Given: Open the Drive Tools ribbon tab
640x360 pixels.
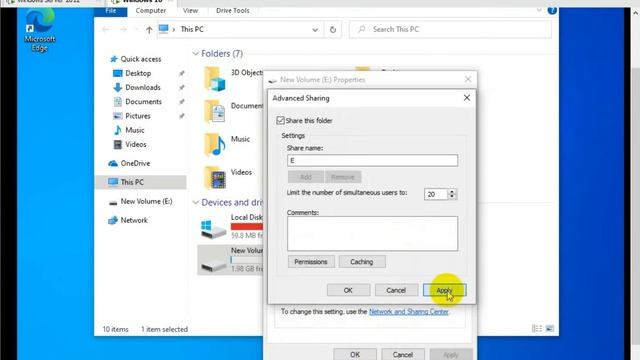Looking at the screenshot, I should tap(233, 11).
